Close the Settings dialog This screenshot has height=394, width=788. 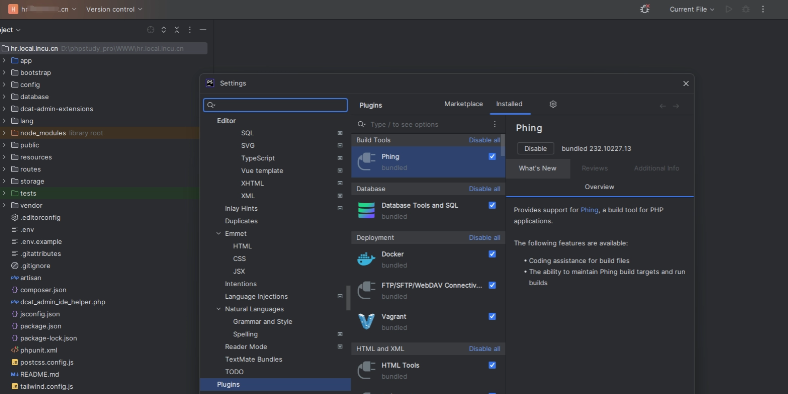pos(686,83)
